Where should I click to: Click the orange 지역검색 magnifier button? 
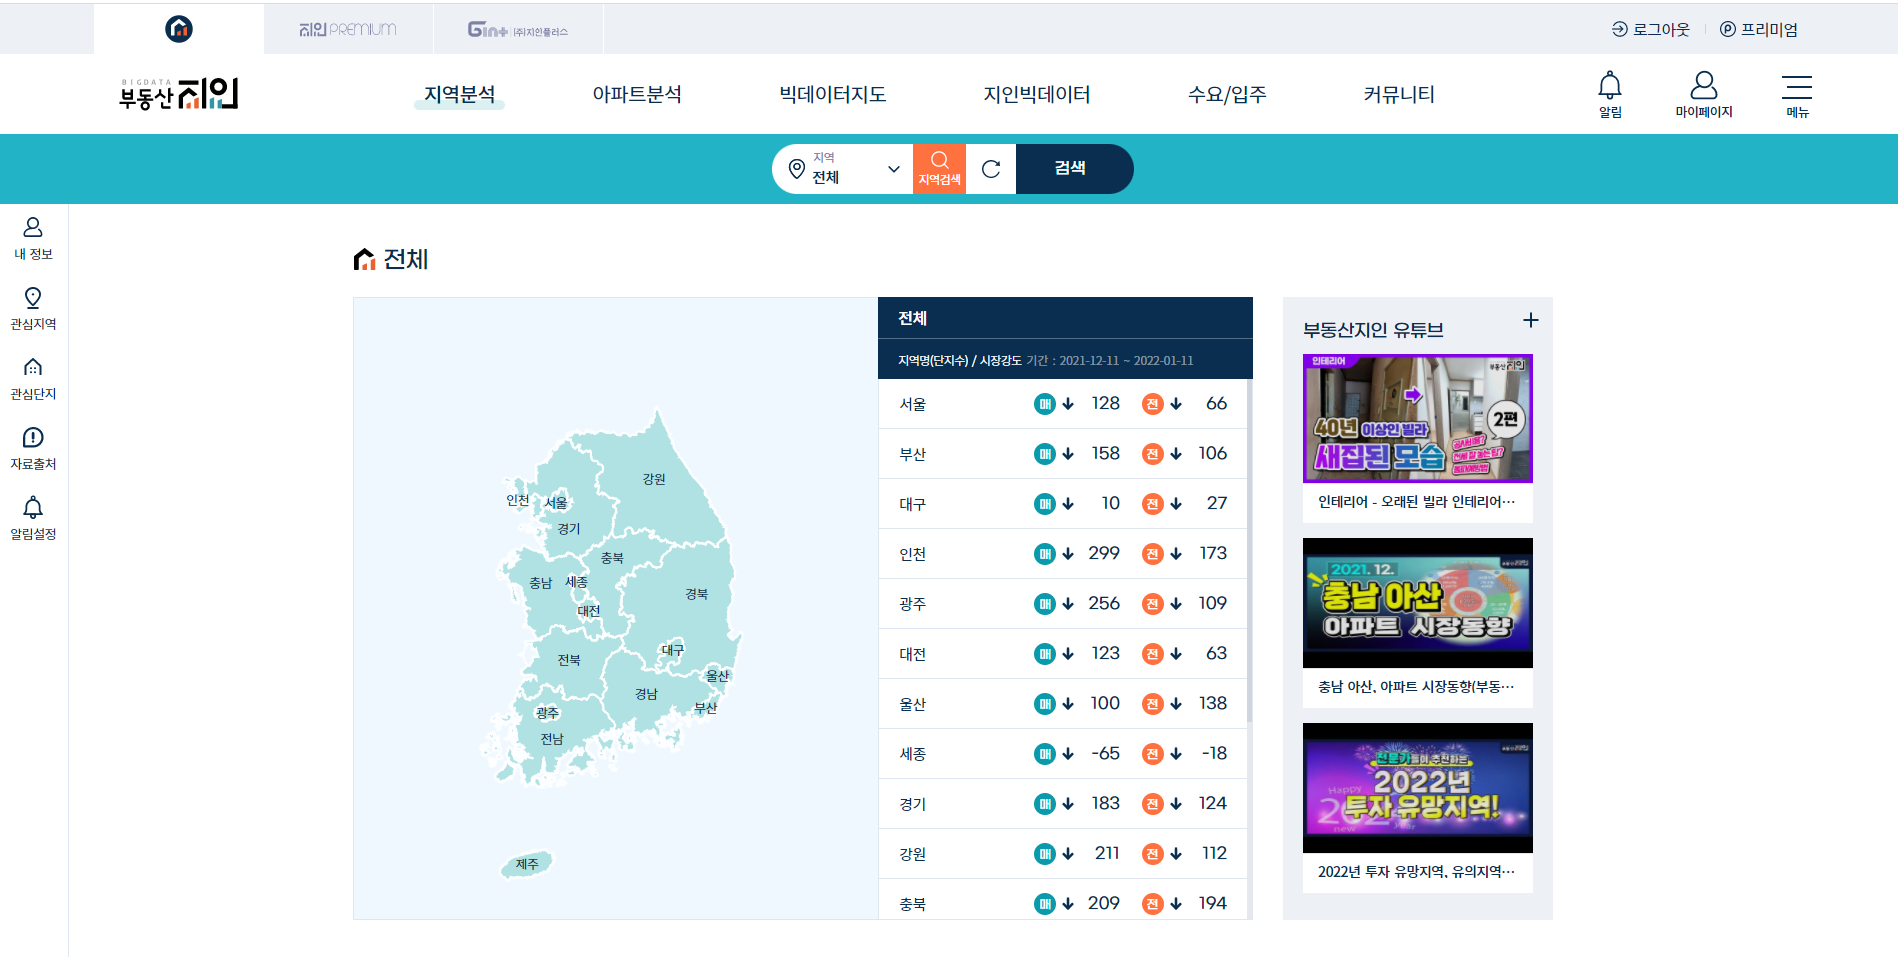[x=939, y=169]
